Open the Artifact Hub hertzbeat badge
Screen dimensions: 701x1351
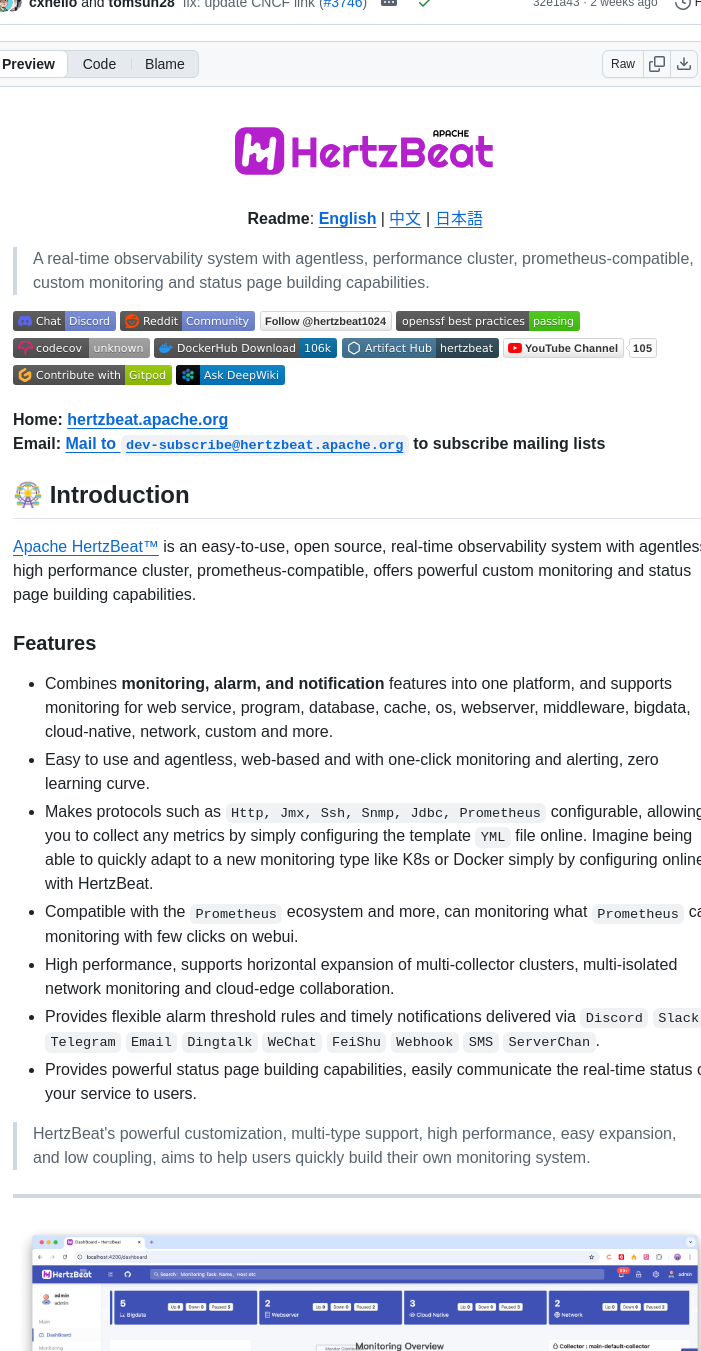[x=420, y=348]
